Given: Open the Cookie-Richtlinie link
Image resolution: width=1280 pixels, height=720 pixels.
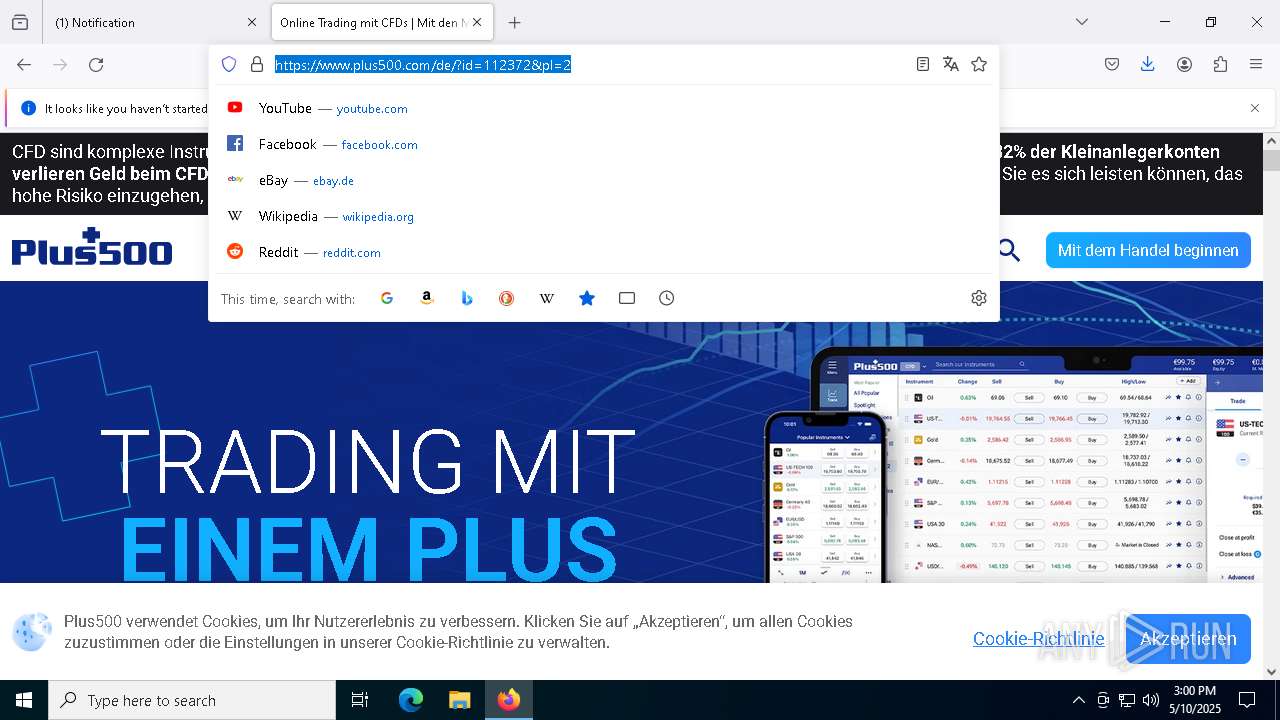Looking at the screenshot, I should pos(1038,638).
